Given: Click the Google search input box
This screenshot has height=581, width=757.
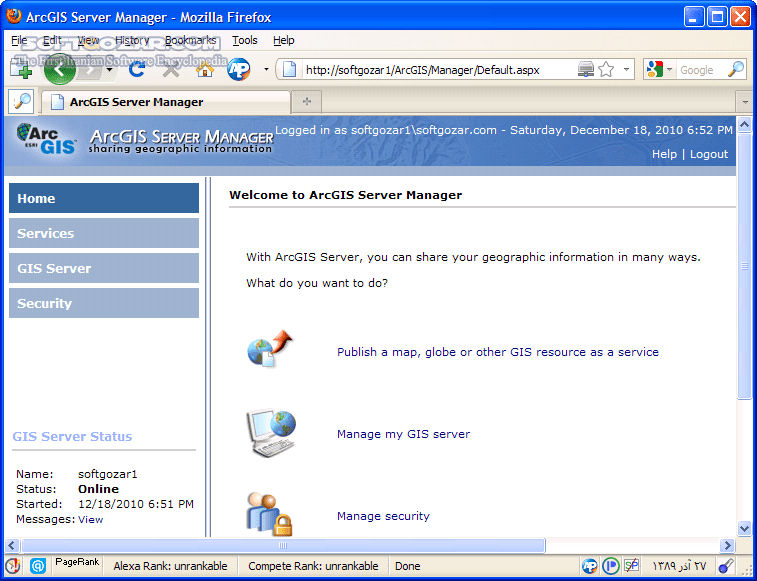Looking at the screenshot, I should click(700, 71).
